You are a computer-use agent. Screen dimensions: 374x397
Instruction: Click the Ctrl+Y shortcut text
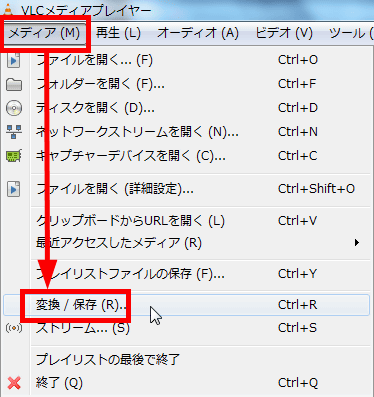coord(297,274)
